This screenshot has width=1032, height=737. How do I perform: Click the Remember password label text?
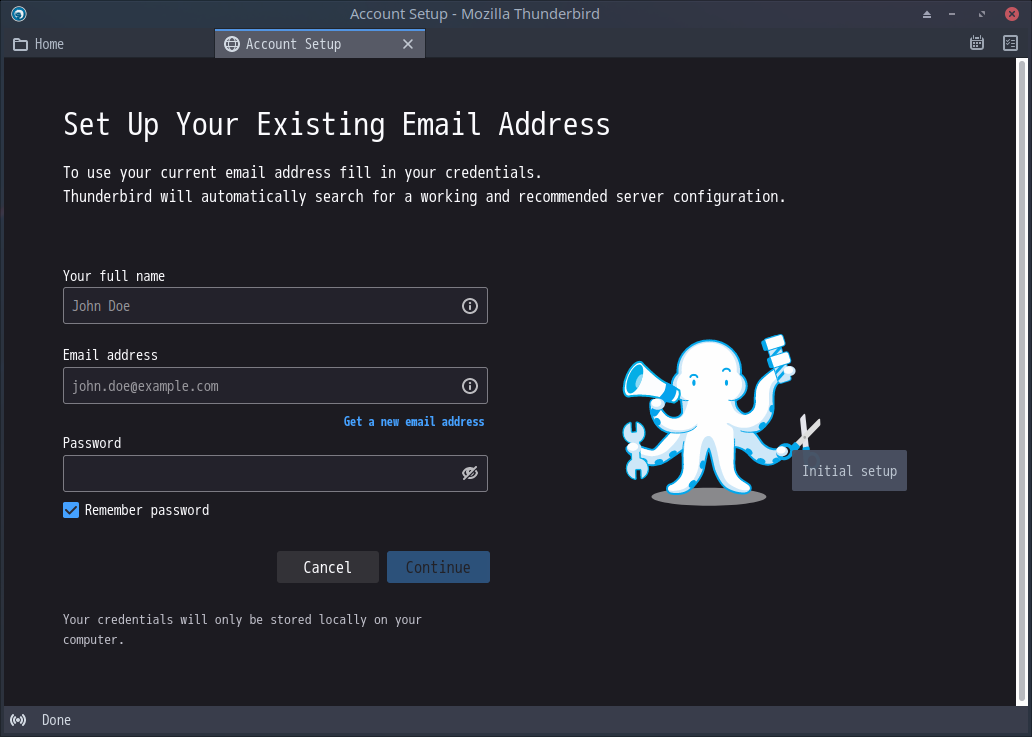pyautogui.click(x=147, y=510)
